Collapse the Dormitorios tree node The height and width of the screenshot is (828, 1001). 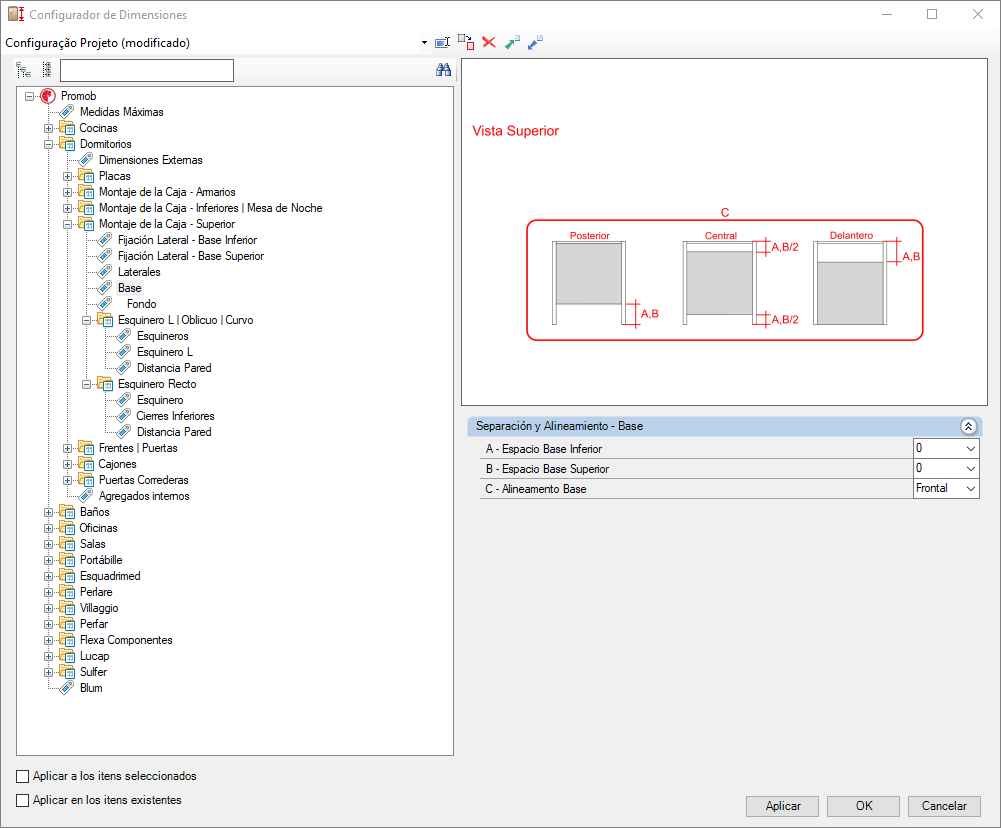(49, 144)
